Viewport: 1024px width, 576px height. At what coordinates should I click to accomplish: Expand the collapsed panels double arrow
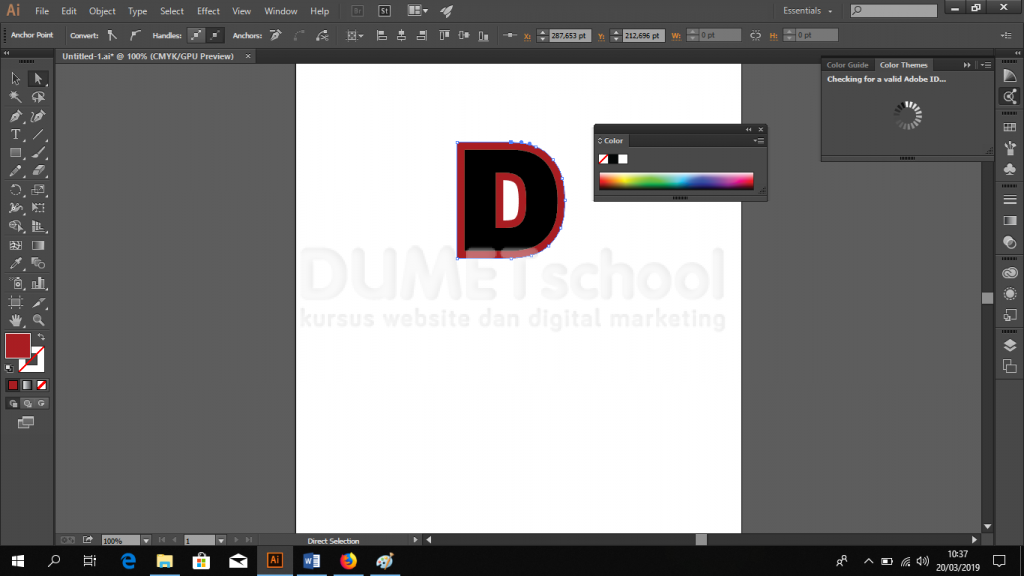point(1017,53)
